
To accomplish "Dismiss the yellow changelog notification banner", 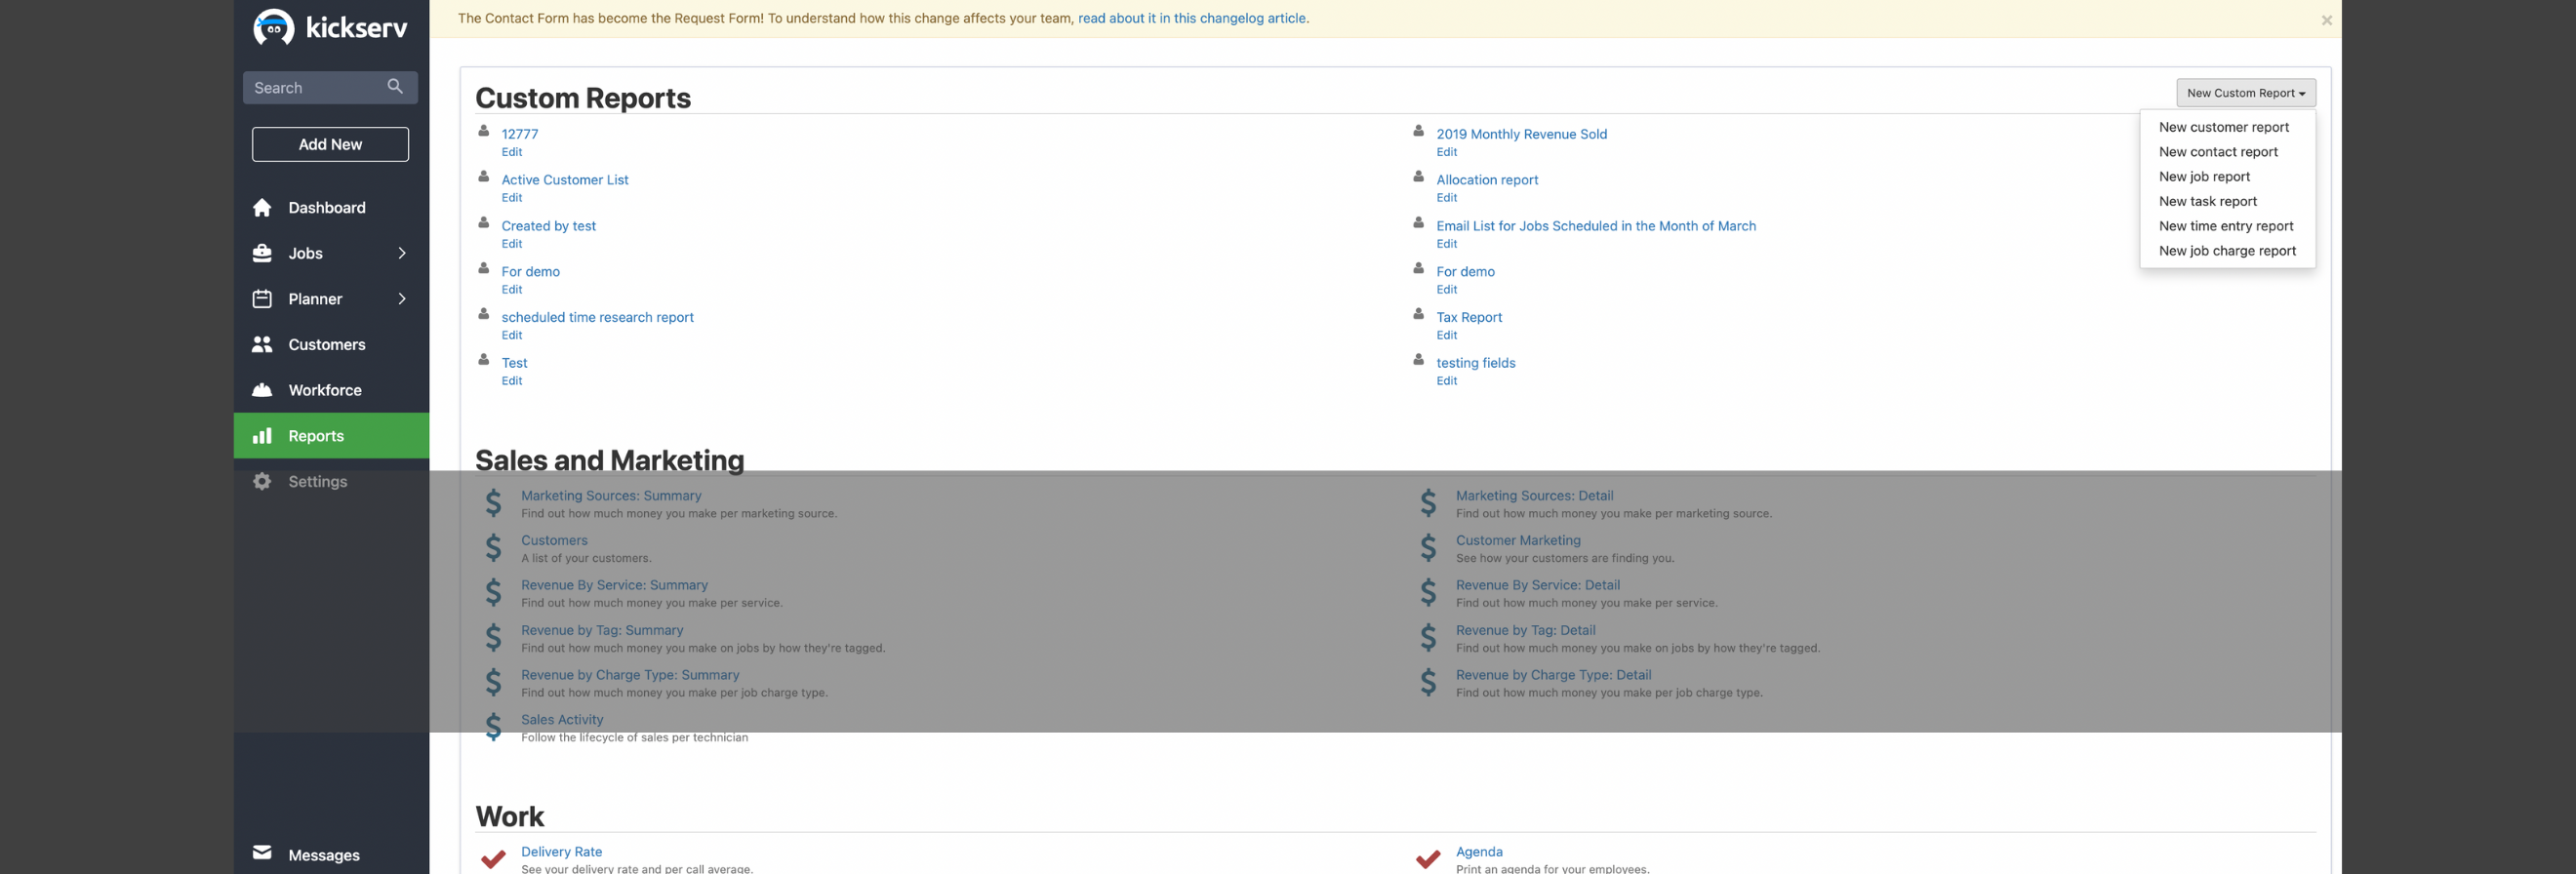I will click(x=2326, y=20).
